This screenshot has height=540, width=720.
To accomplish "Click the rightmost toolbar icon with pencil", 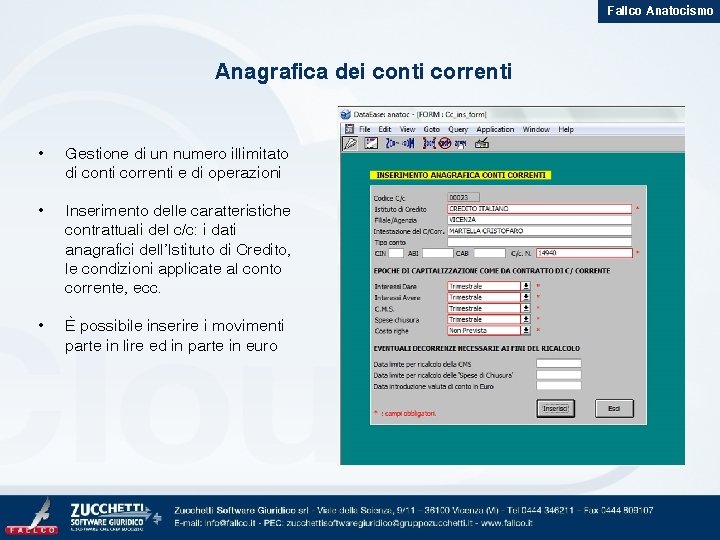I will 482,144.
